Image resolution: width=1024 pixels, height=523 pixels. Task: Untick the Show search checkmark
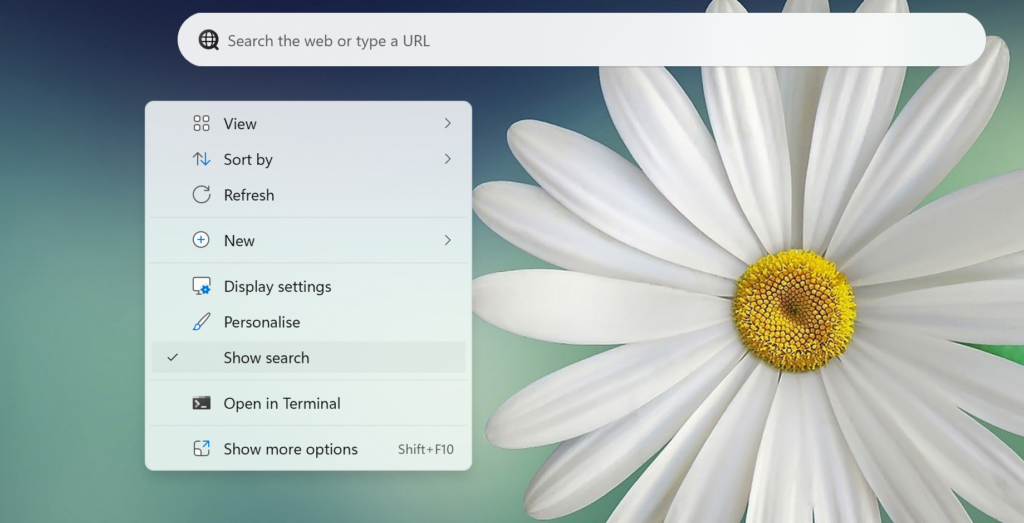[172, 357]
